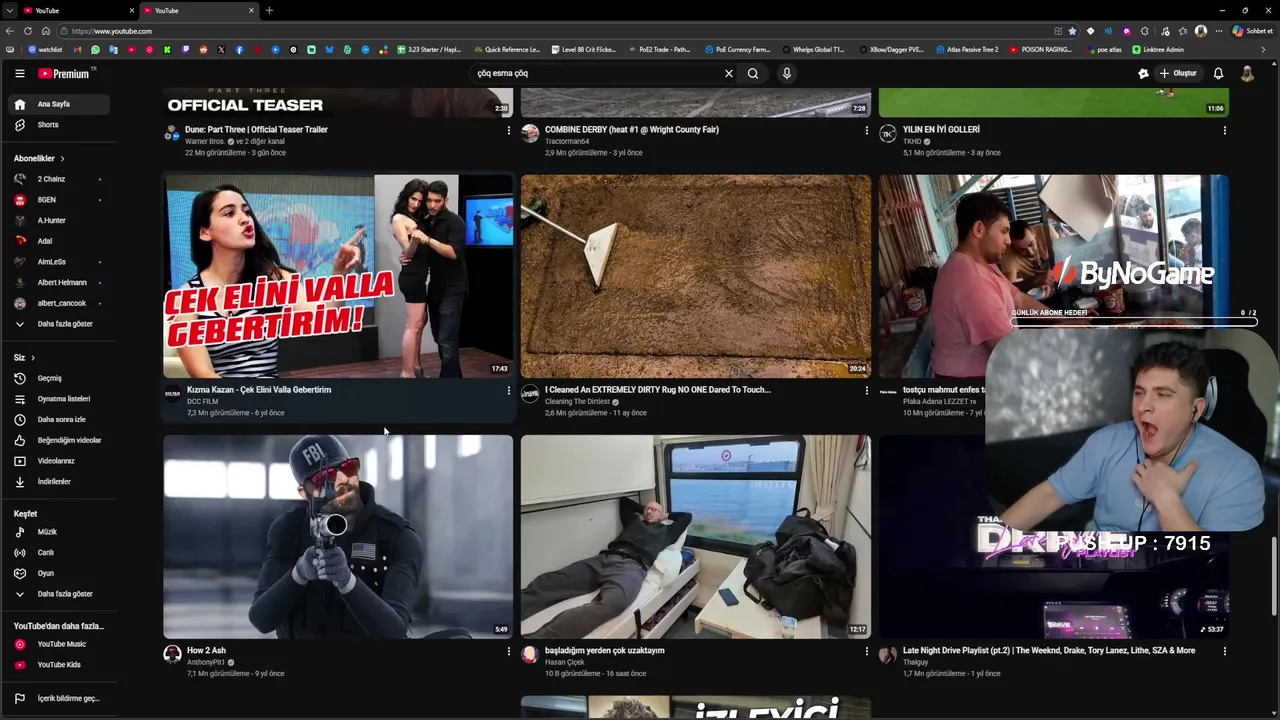Viewport: 1280px width, 720px height.
Task: Open İndirilenler downloads
Action: [59, 481]
